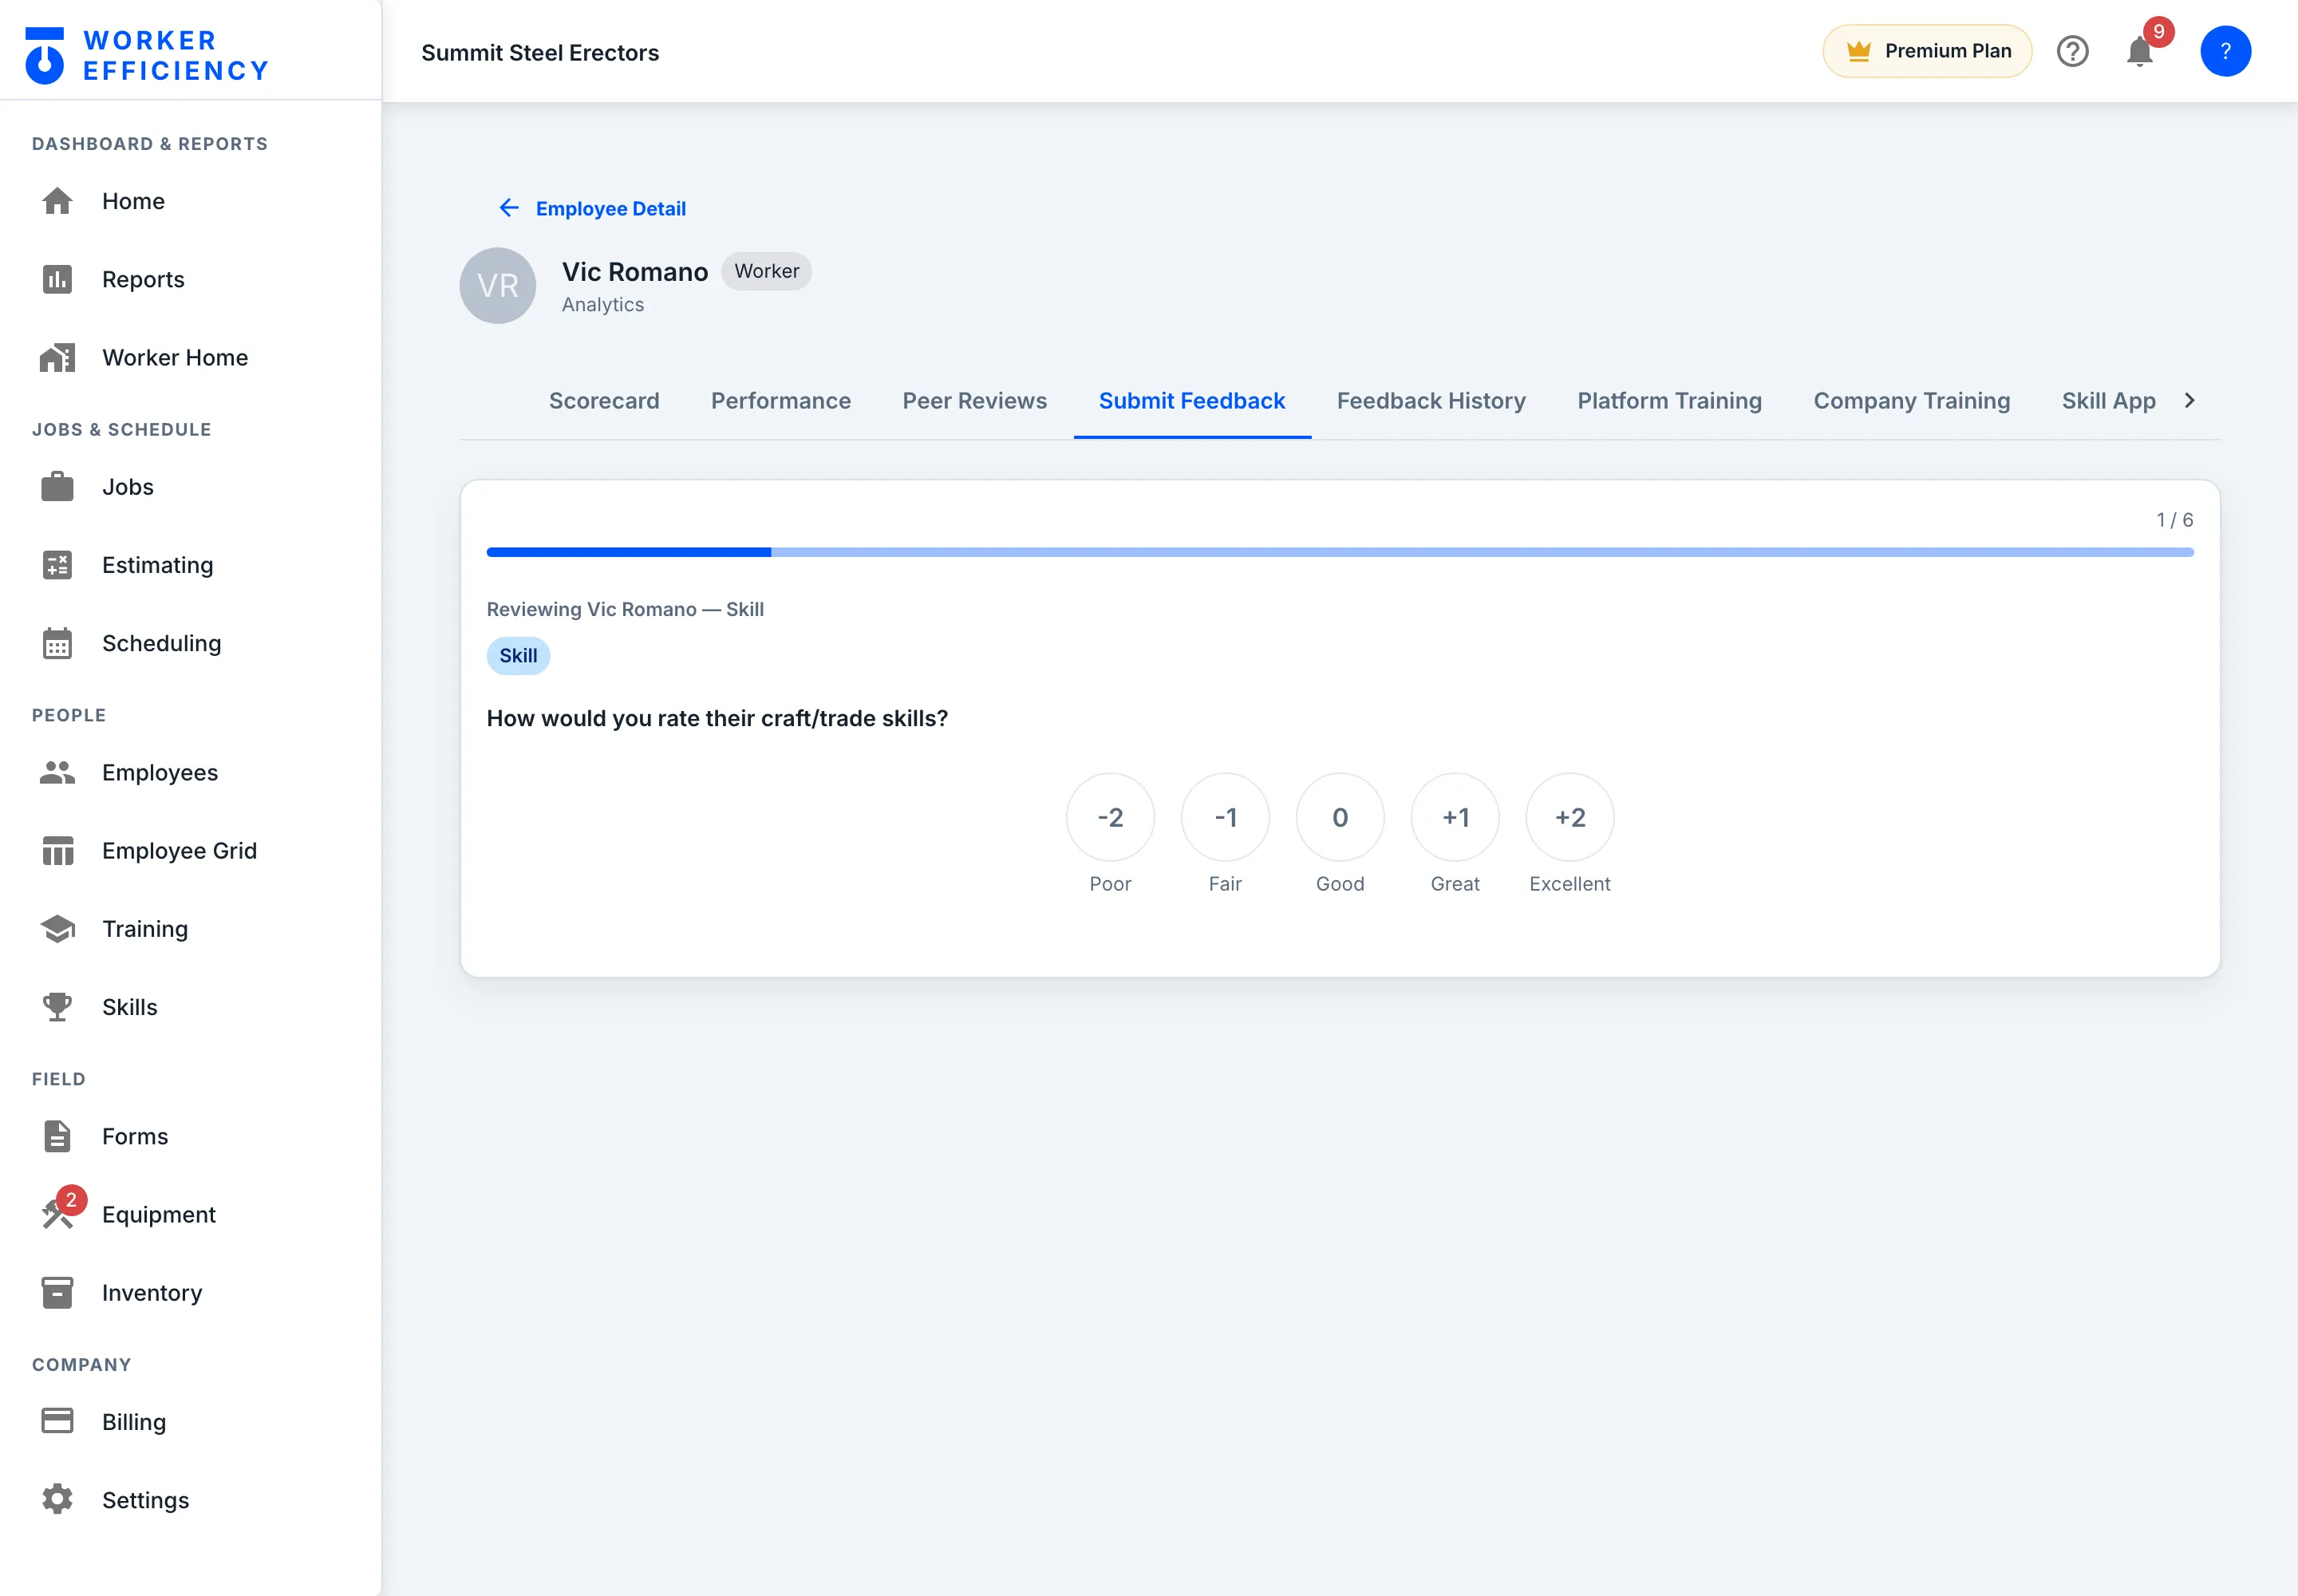Image resolution: width=2298 pixels, height=1596 pixels.
Task: Select the Worker Home building icon
Action: (x=57, y=357)
